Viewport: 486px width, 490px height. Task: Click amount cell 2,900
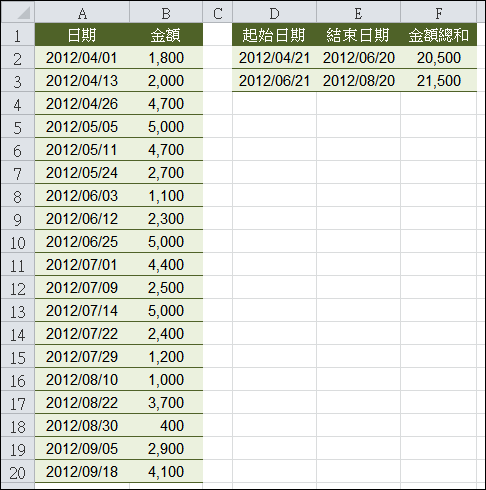(x=166, y=449)
